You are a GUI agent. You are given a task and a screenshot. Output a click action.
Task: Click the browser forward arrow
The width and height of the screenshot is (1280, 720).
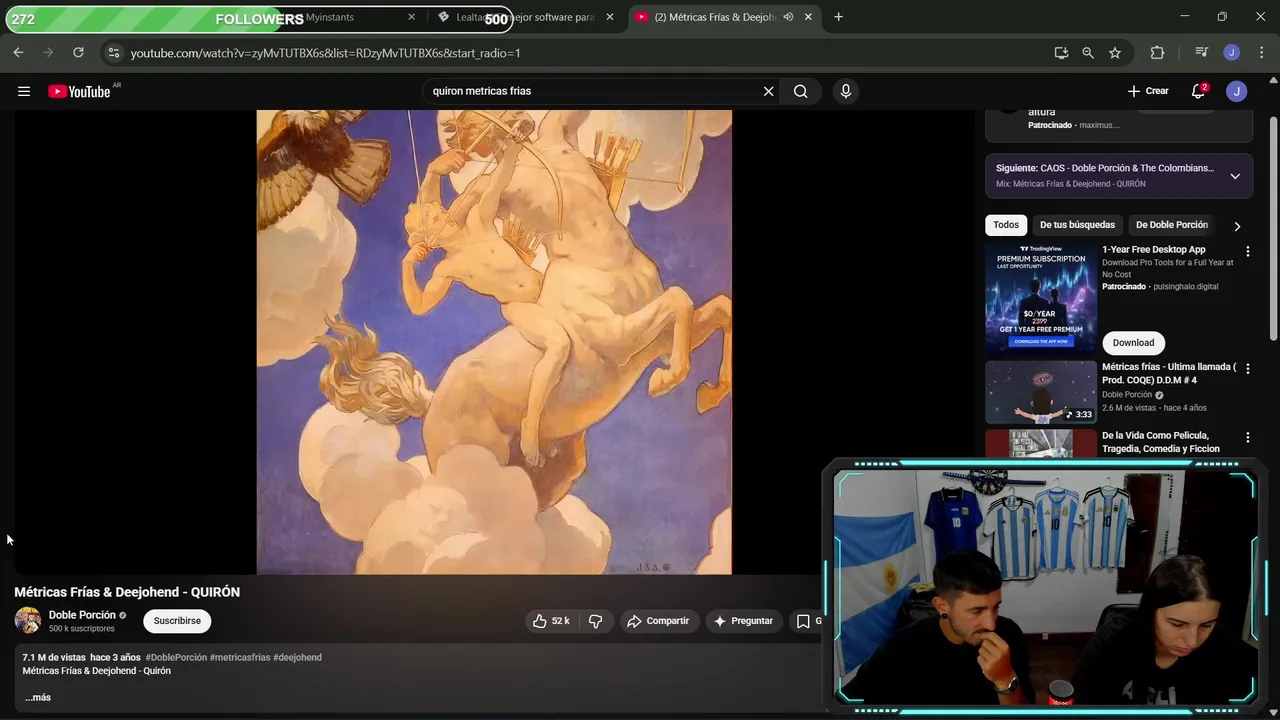click(x=48, y=52)
